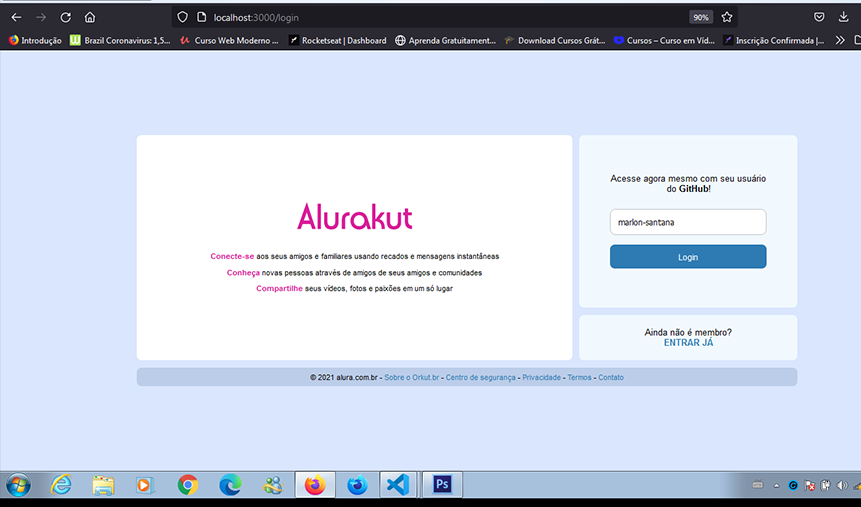This screenshot has height=507, width=861.
Task: Switch to Photoshop in the taskbar
Action: tap(442, 484)
